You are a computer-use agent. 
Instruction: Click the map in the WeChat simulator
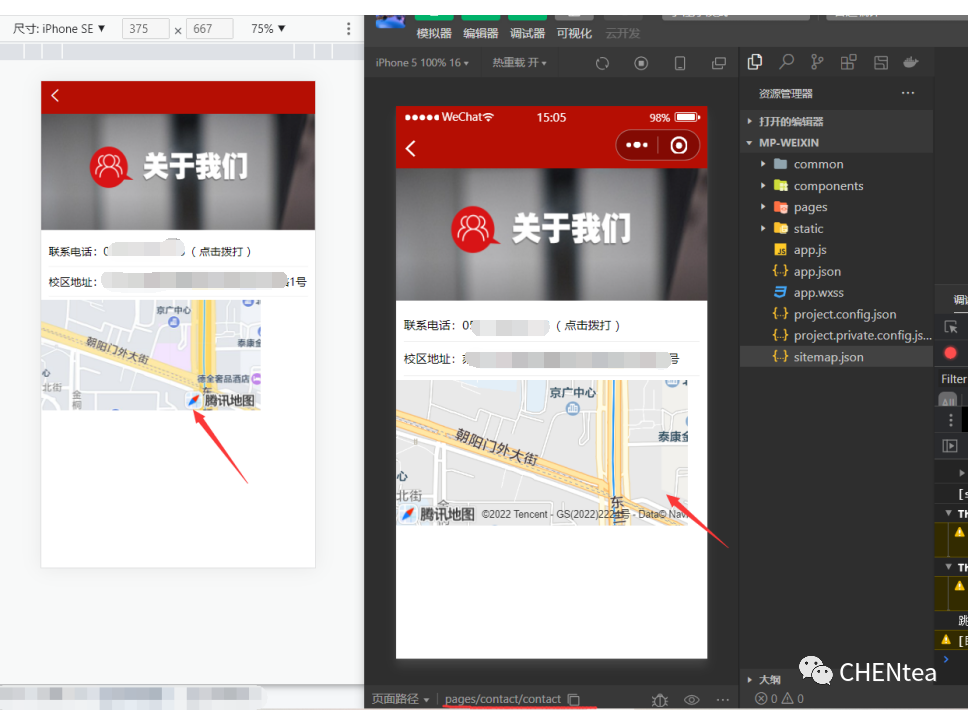pos(542,453)
